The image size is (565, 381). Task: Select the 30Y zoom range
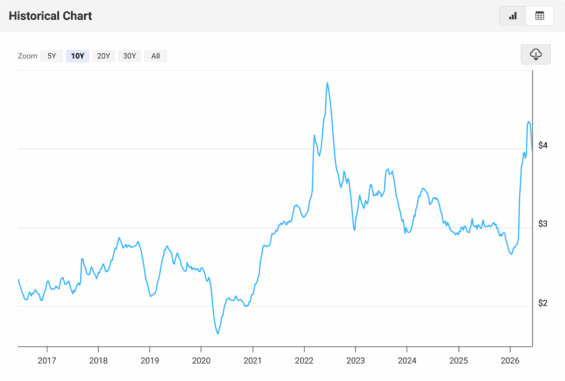(129, 56)
